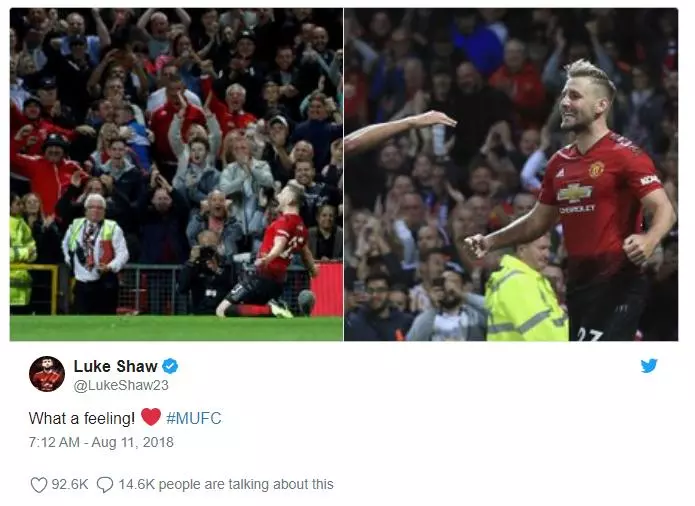This screenshot has width=695, height=506.
Task: Click the Chevrolet logo on the red shirt
Action: coord(575,192)
